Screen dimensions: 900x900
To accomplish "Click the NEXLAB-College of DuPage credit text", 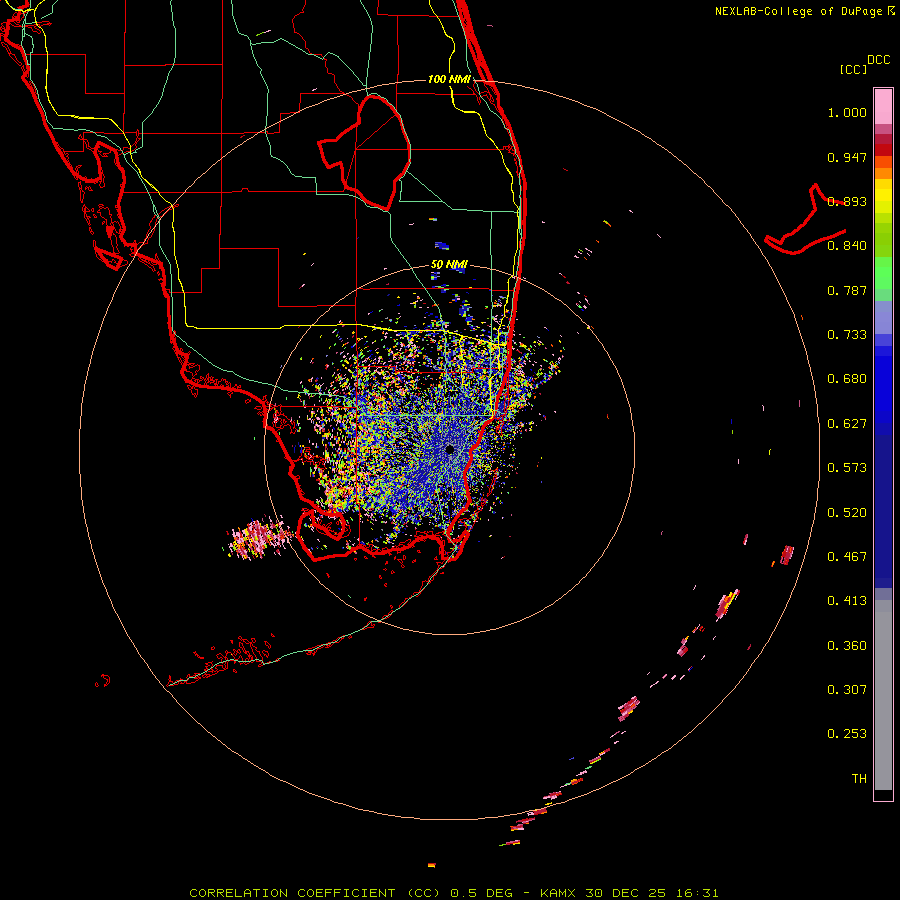I will click(x=804, y=11).
